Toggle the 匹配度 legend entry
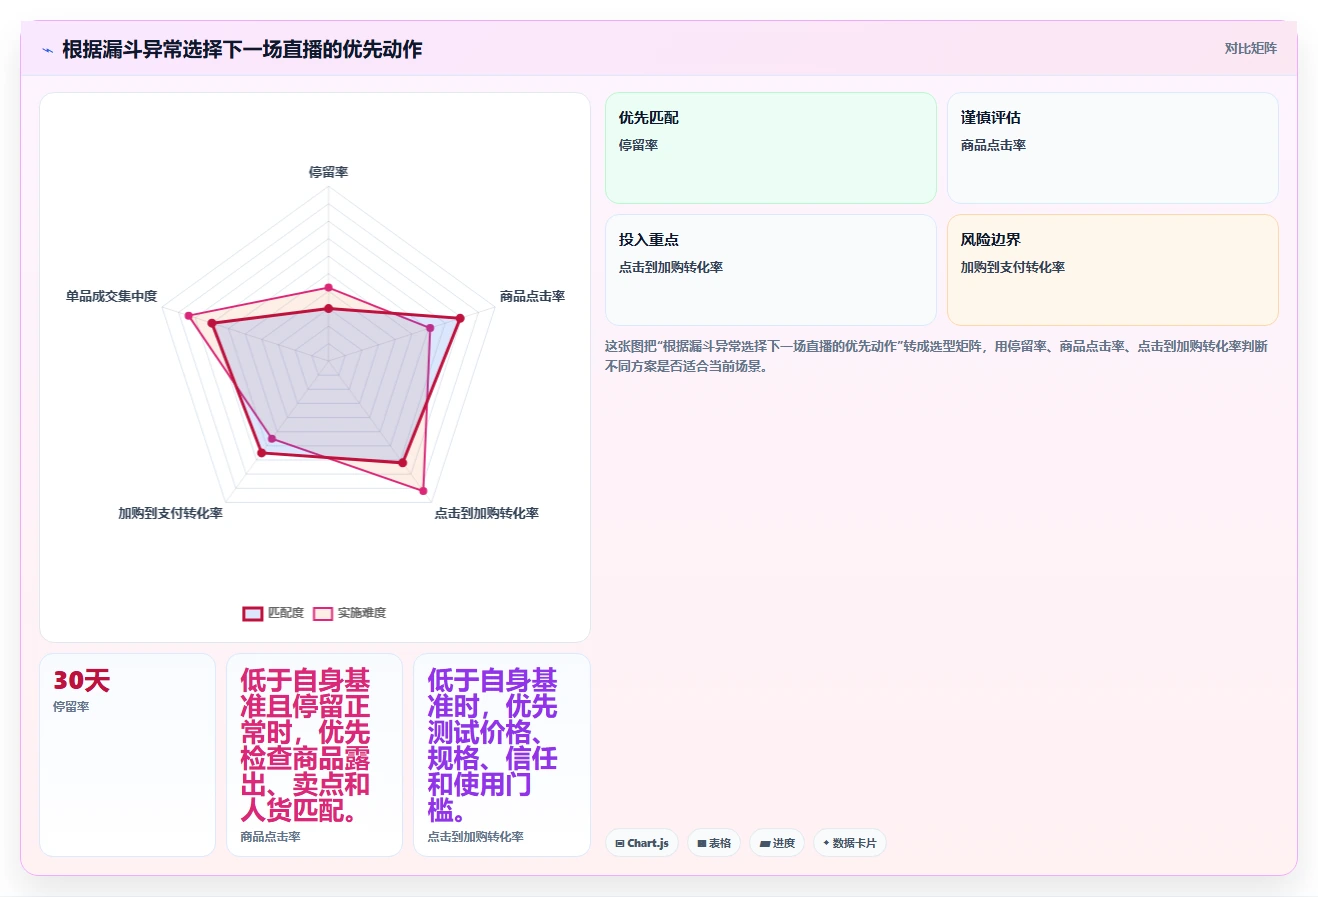 click(x=273, y=613)
